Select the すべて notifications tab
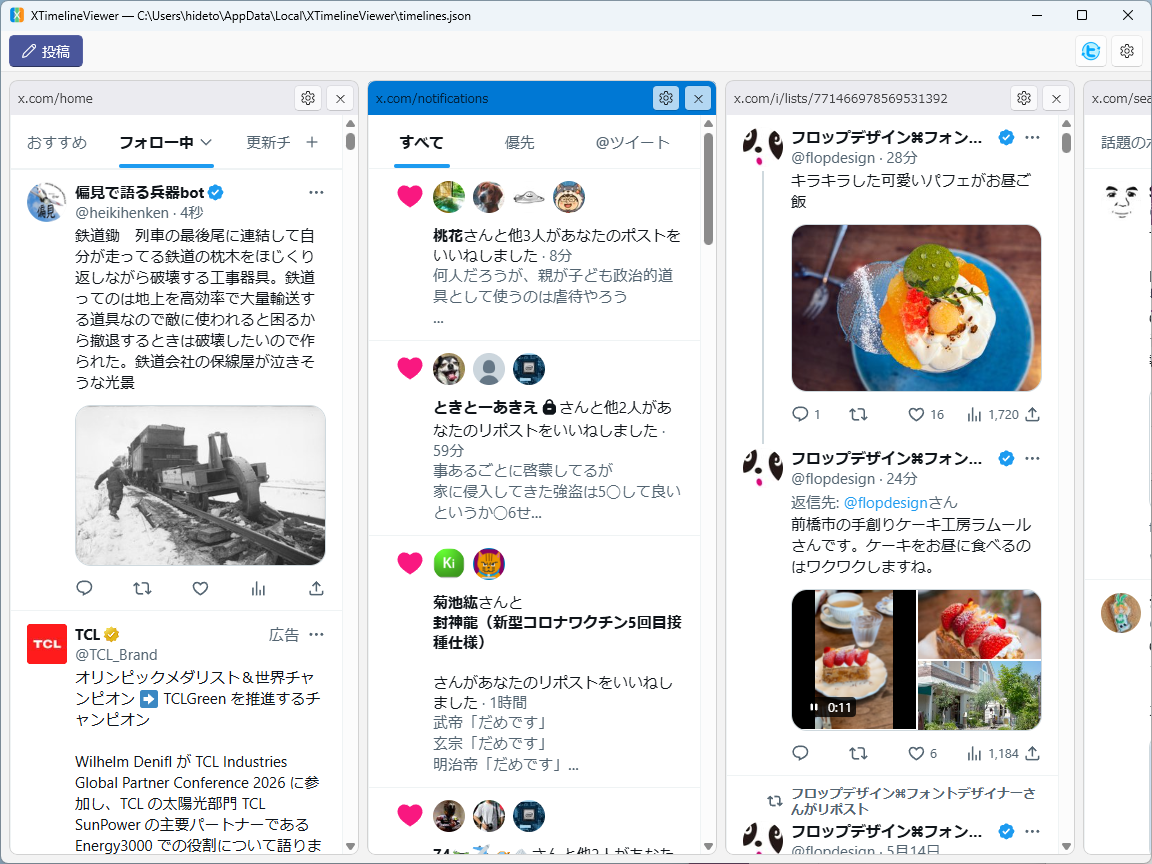This screenshot has height=864, width=1152. click(422, 143)
